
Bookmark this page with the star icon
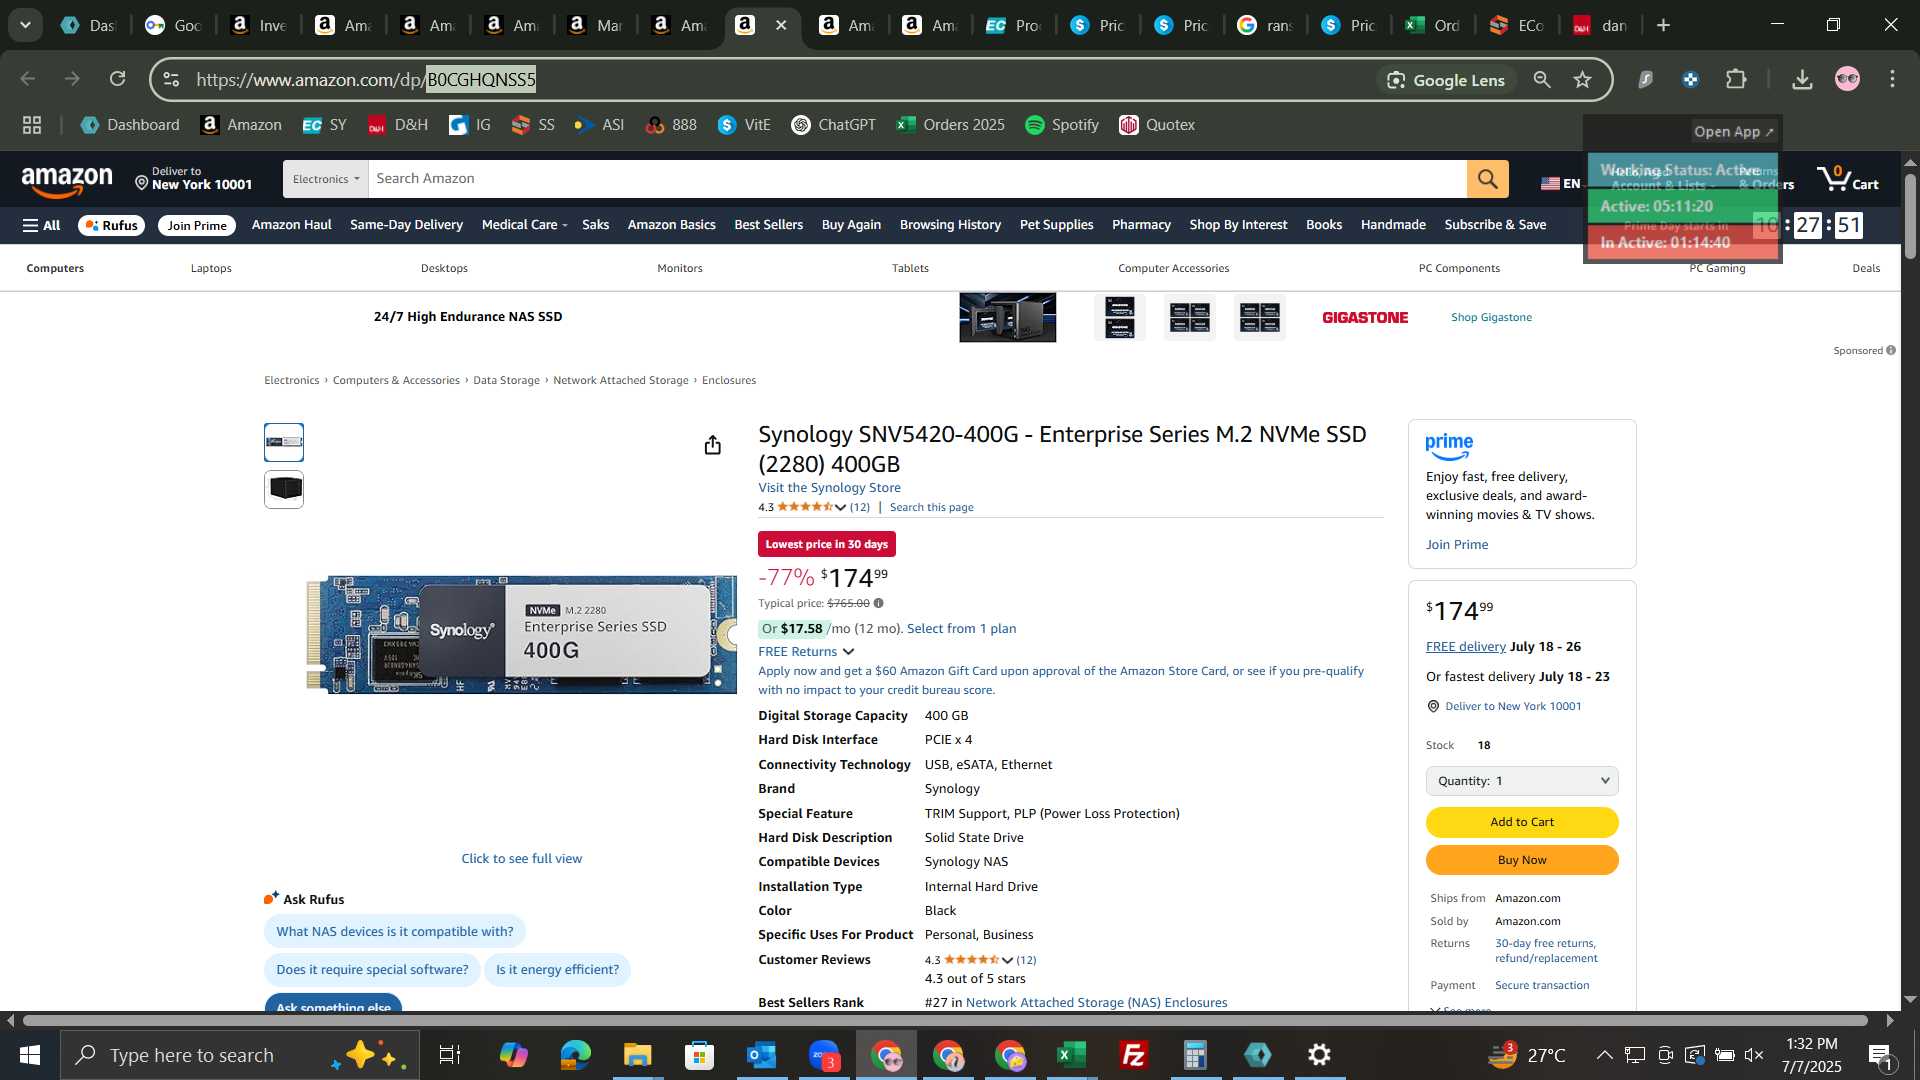[x=1582, y=80]
